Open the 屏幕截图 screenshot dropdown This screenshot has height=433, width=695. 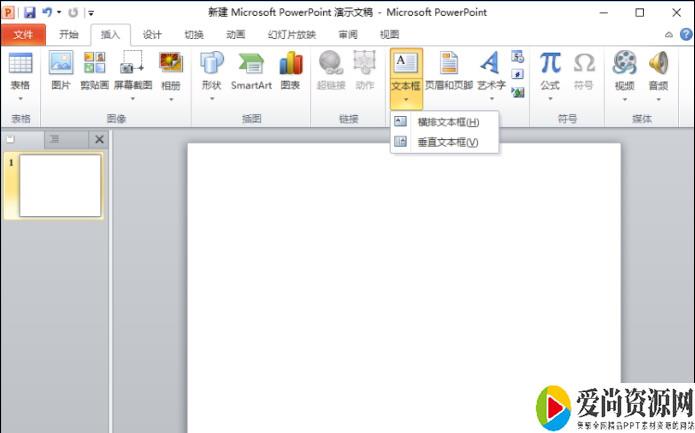pos(132,98)
